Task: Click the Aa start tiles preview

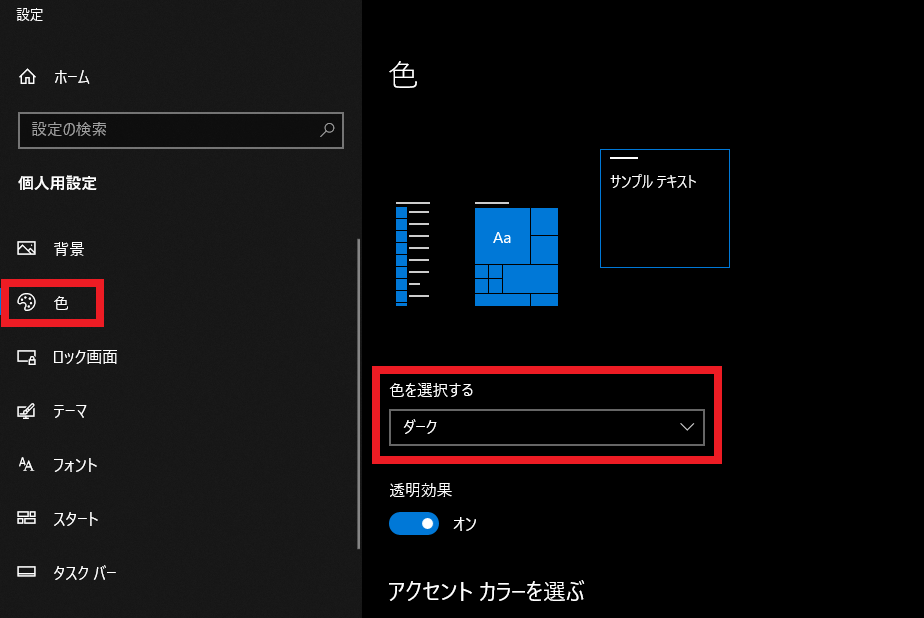Action: (516, 255)
